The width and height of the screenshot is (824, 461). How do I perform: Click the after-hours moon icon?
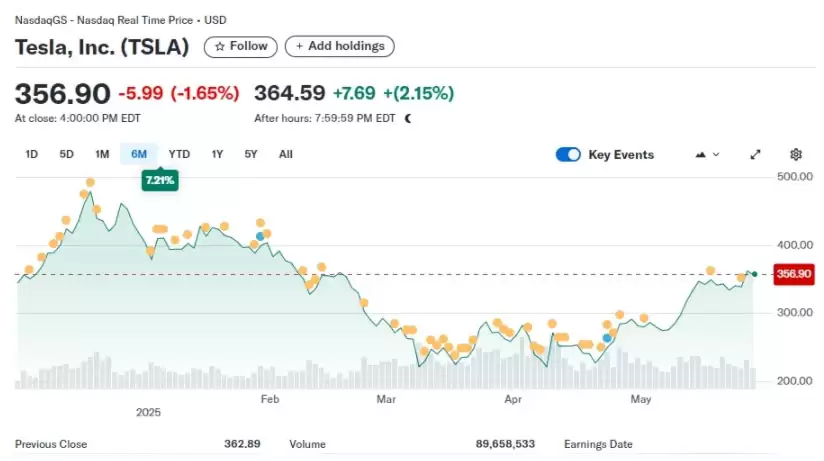point(408,119)
